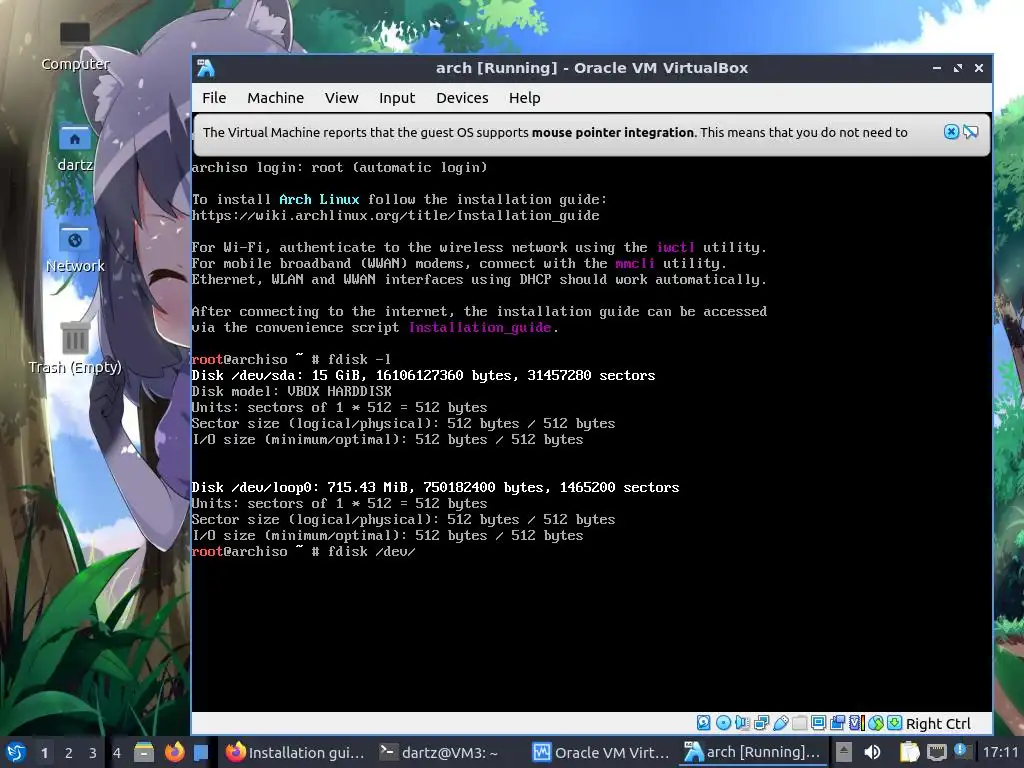Click the Computer desktop icon
Viewport: 1024px width, 768px height.
coord(75,46)
